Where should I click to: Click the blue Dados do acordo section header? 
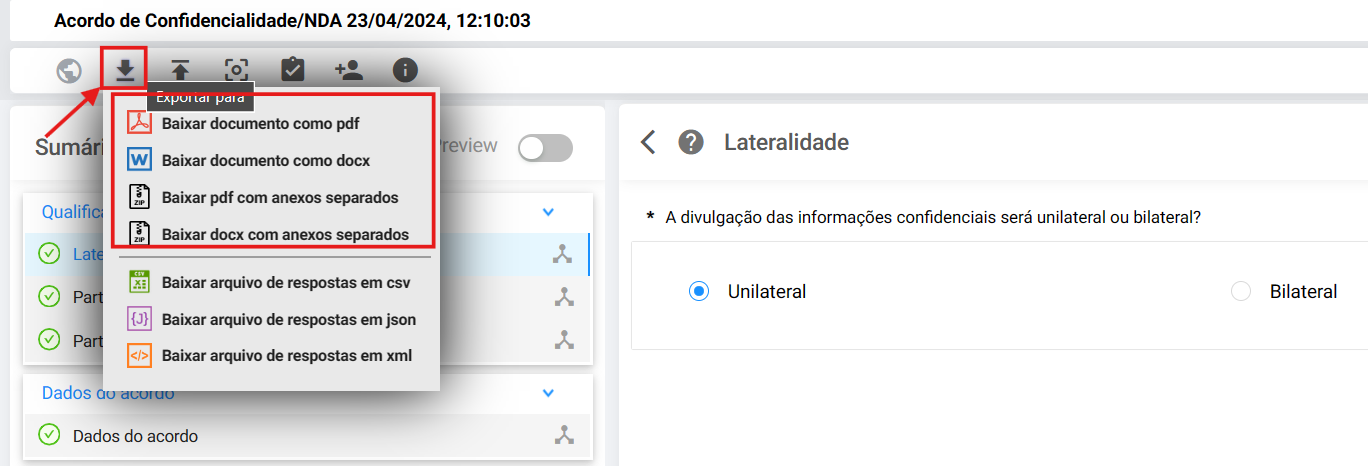click(108, 393)
